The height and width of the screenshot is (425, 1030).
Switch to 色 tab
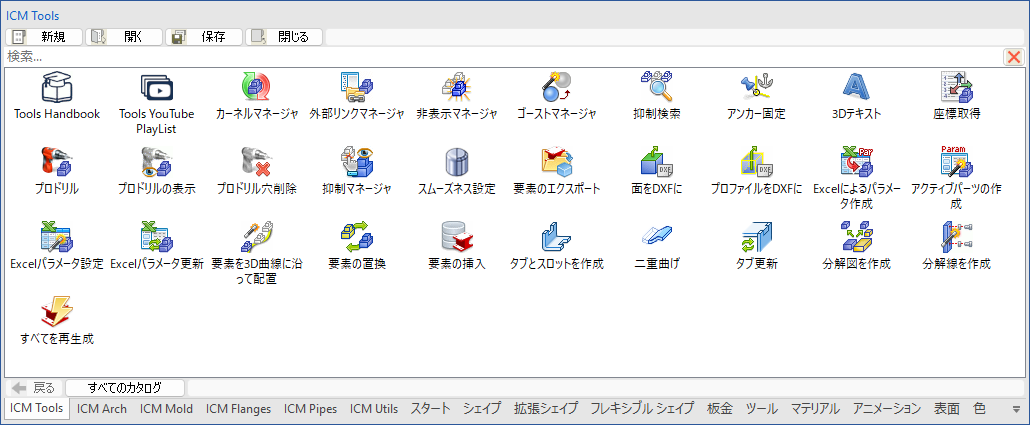point(979,409)
